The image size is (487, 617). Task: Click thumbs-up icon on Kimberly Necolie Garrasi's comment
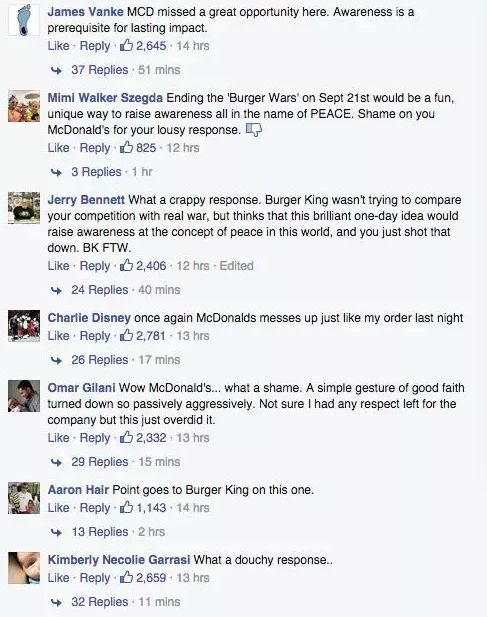point(126,577)
